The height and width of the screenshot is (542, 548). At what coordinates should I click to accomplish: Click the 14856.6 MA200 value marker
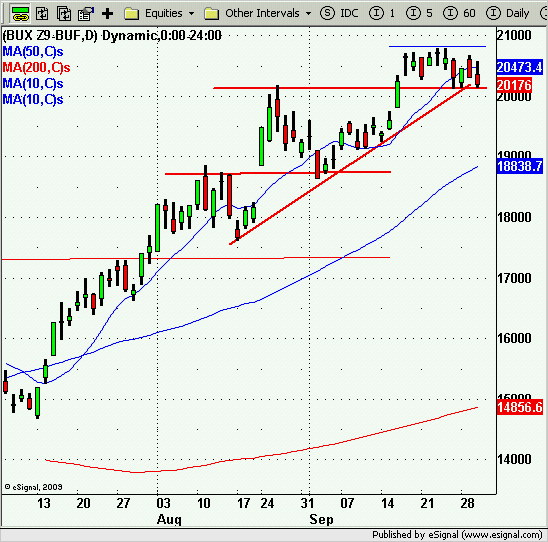pos(520,407)
